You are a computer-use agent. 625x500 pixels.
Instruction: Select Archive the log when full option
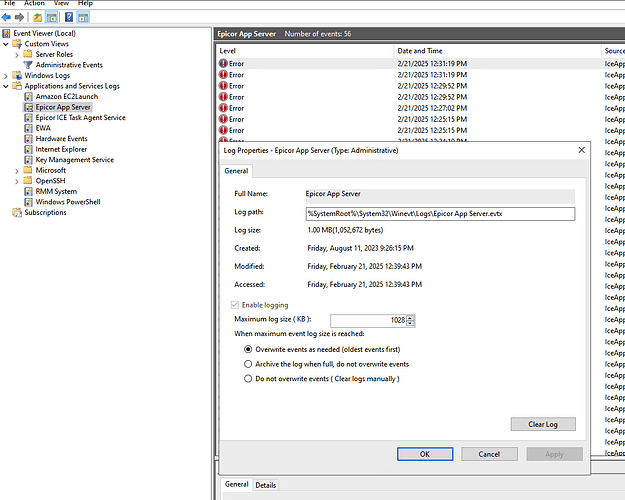point(248,364)
